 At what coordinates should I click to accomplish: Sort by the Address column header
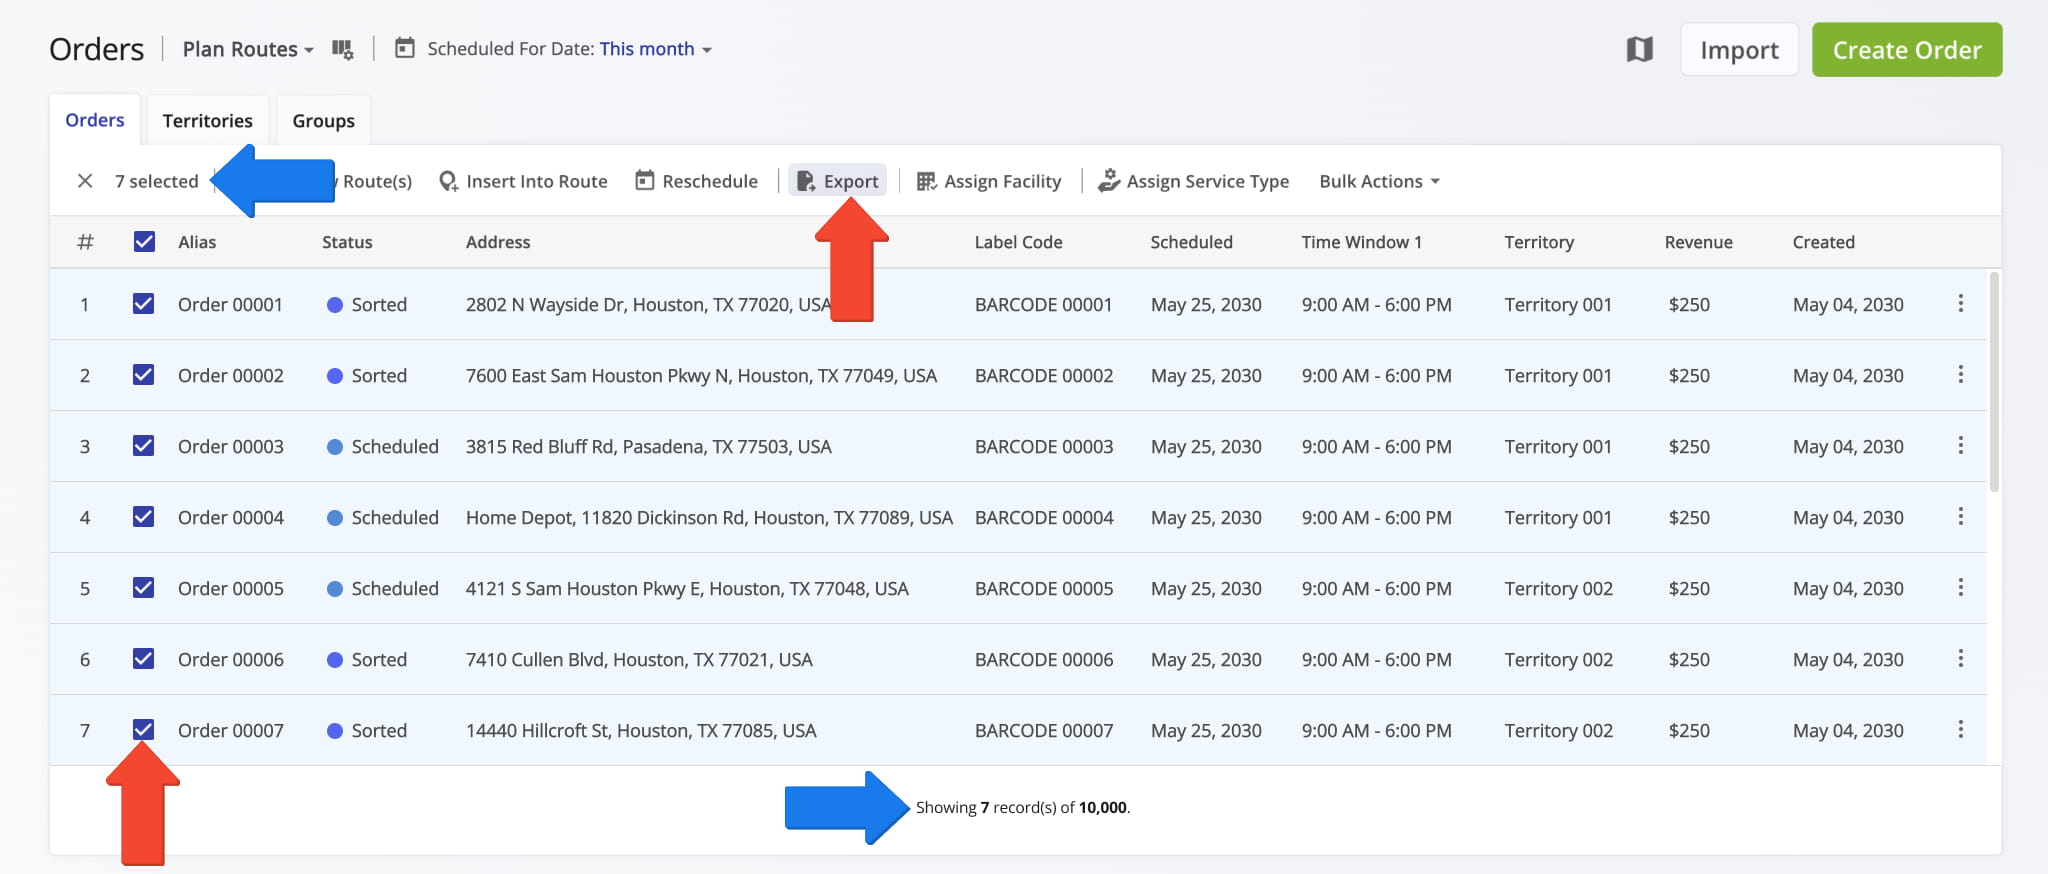point(498,242)
